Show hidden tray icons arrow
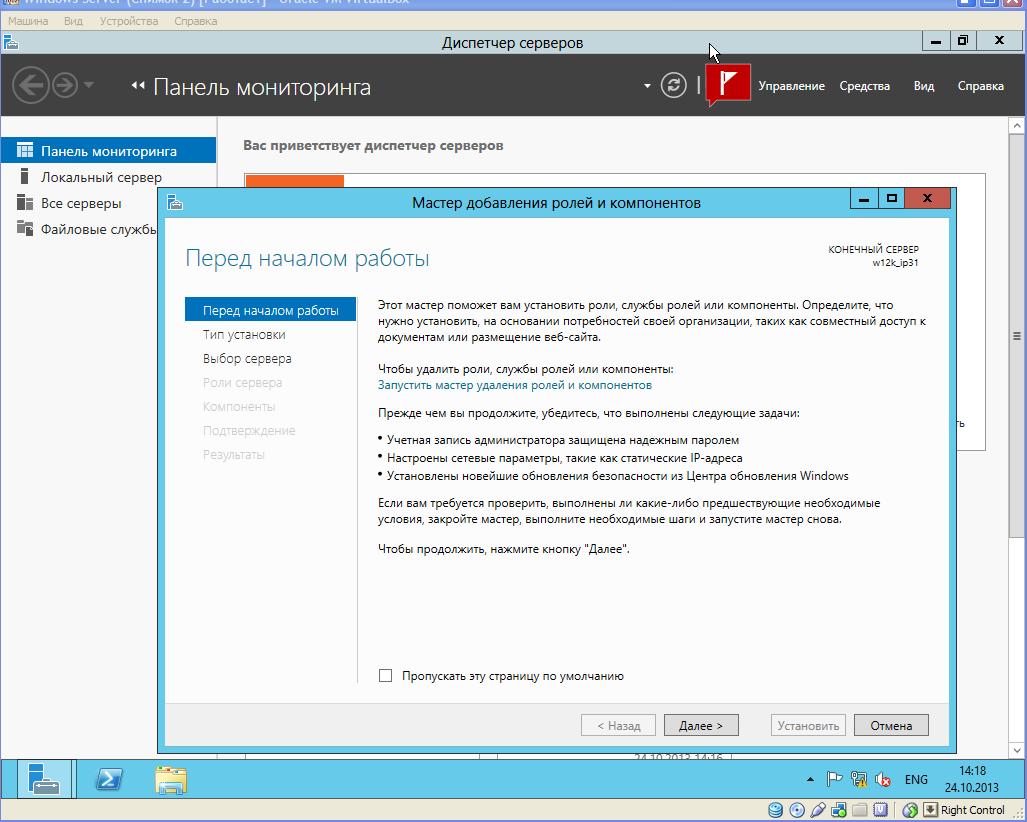Screen dimensions: 1027x822 pyautogui.click(x=810, y=779)
